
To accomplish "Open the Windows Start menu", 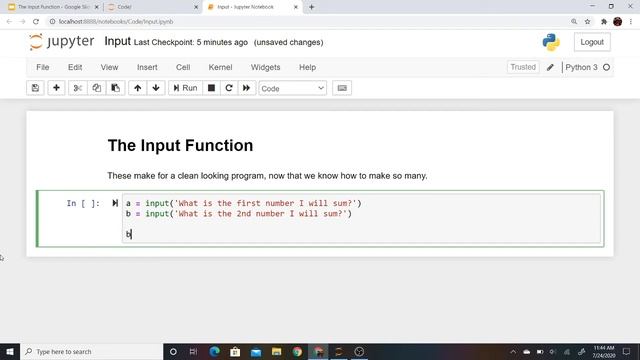I will point(10,351).
